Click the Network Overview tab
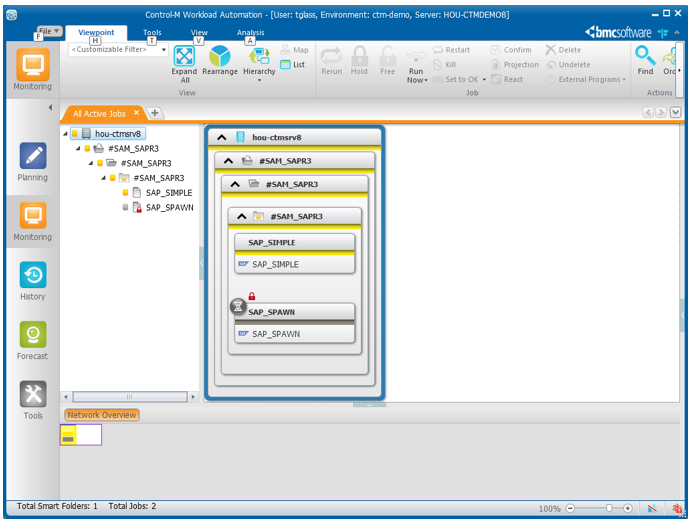The height and width of the screenshot is (522, 689). (x=102, y=415)
